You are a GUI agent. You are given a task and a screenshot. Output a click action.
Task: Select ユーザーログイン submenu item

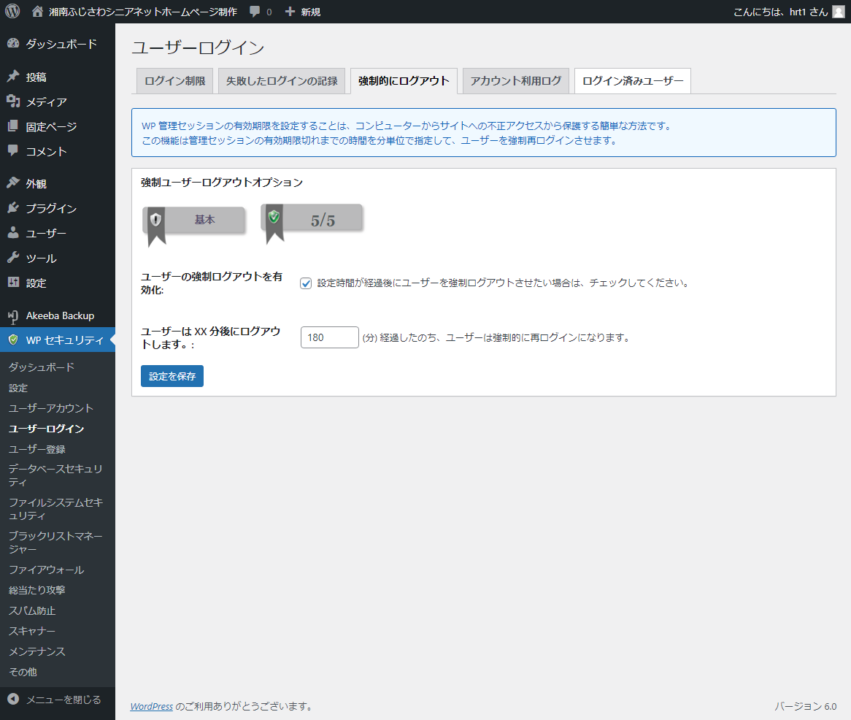(x=46, y=429)
